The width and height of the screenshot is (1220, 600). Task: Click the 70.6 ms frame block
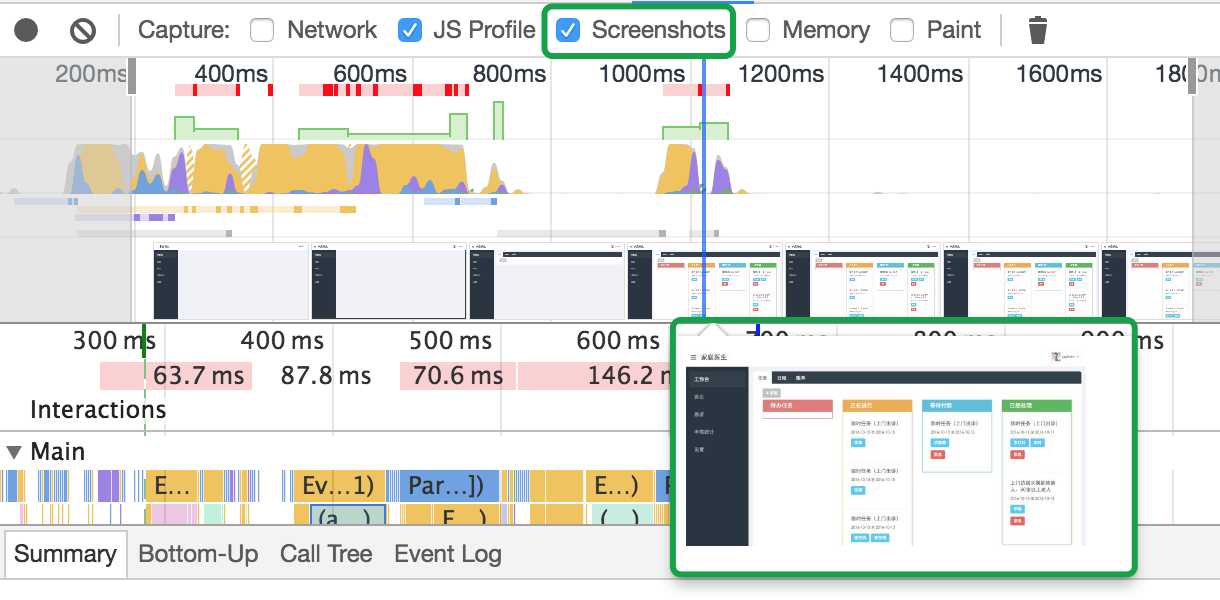[x=457, y=376]
